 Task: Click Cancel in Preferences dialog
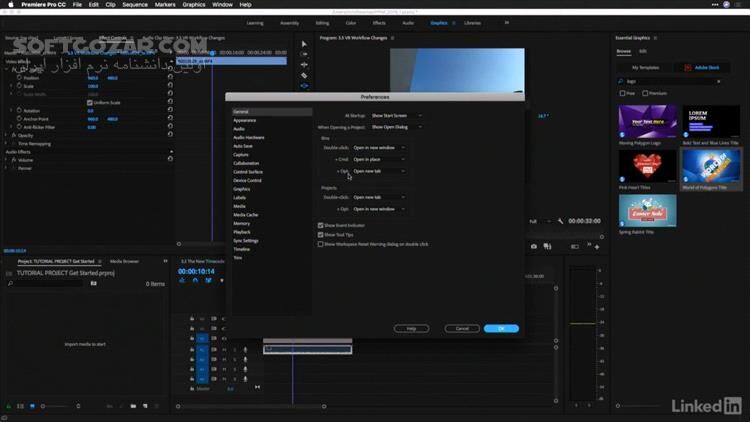[x=462, y=329]
